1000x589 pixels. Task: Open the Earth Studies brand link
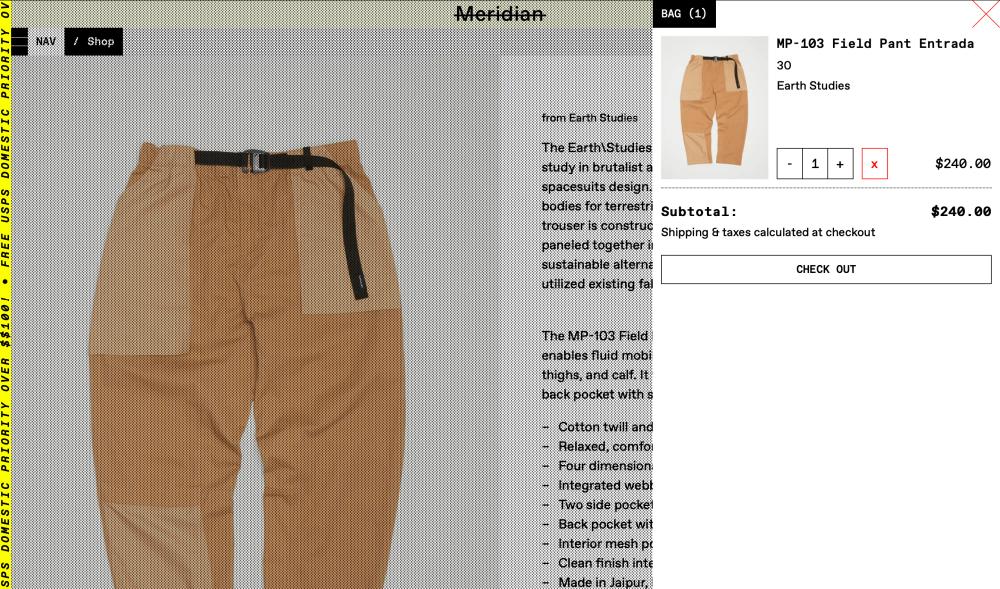click(x=603, y=118)
